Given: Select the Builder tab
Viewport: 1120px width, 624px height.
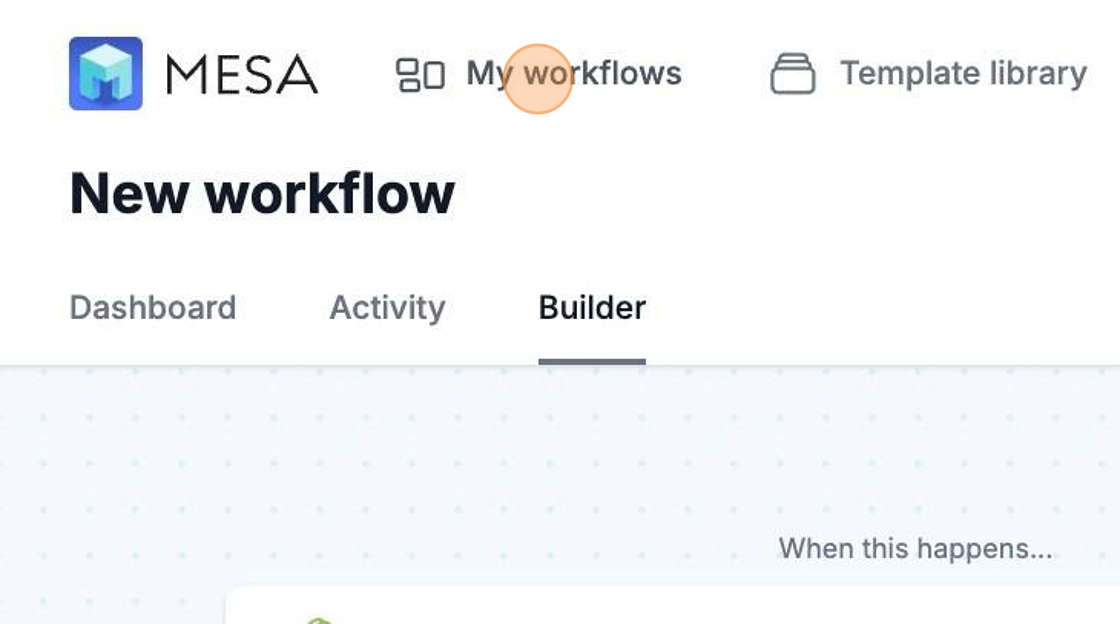Looking at the screenshot, I should click(592, 307).
